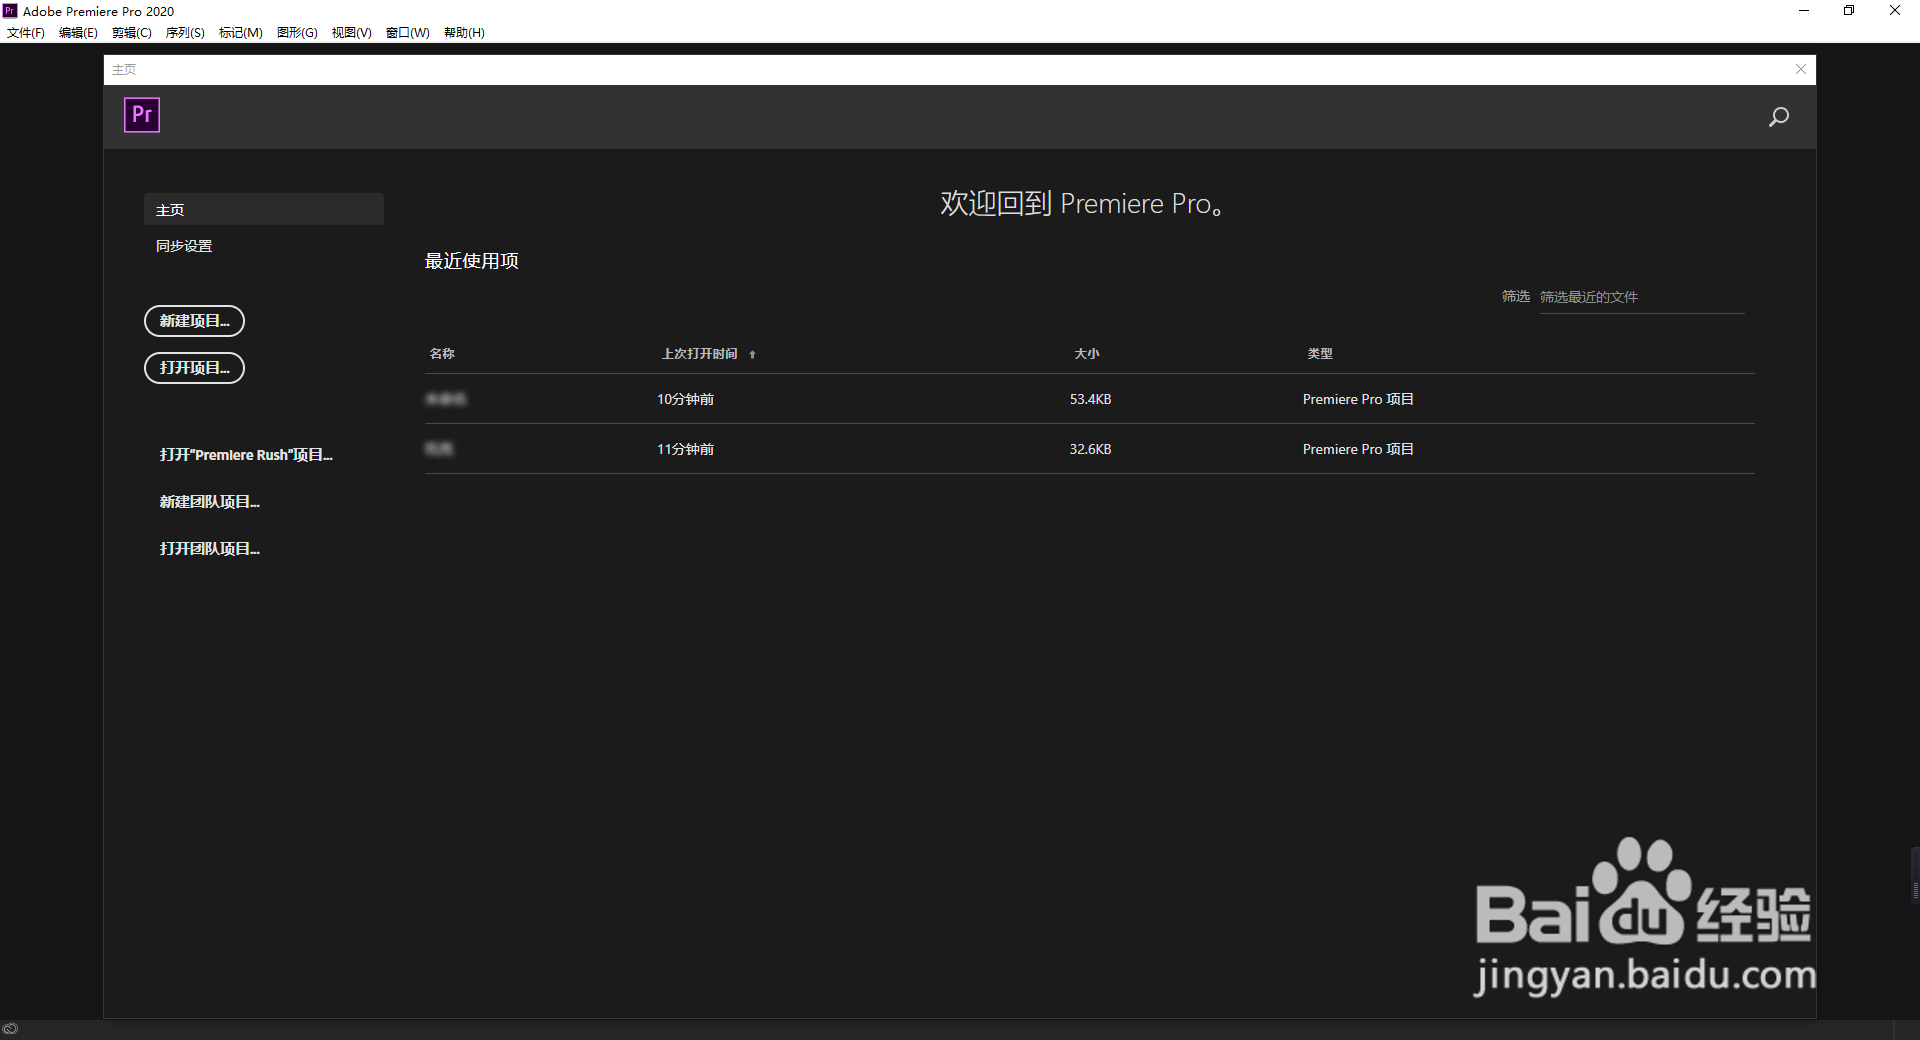Open recent project from 10分钟前
The image size is (1920, 1040).
coord(1090,399)
